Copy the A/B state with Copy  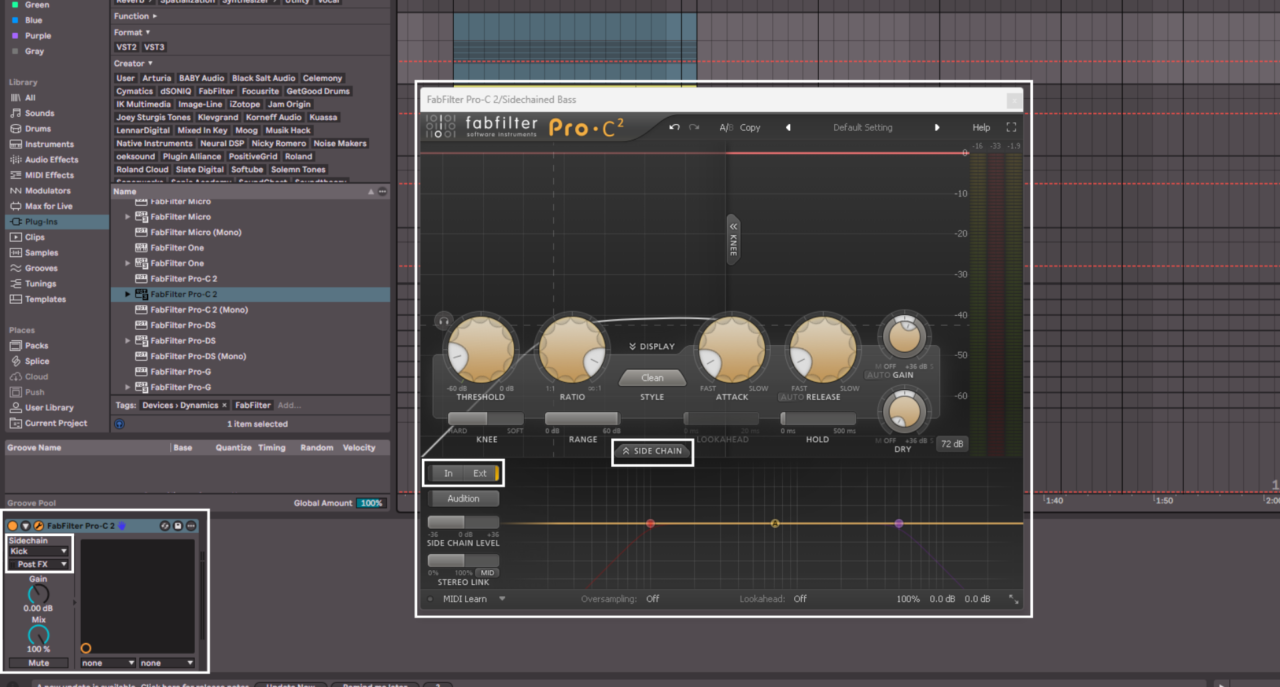[750, 128]
